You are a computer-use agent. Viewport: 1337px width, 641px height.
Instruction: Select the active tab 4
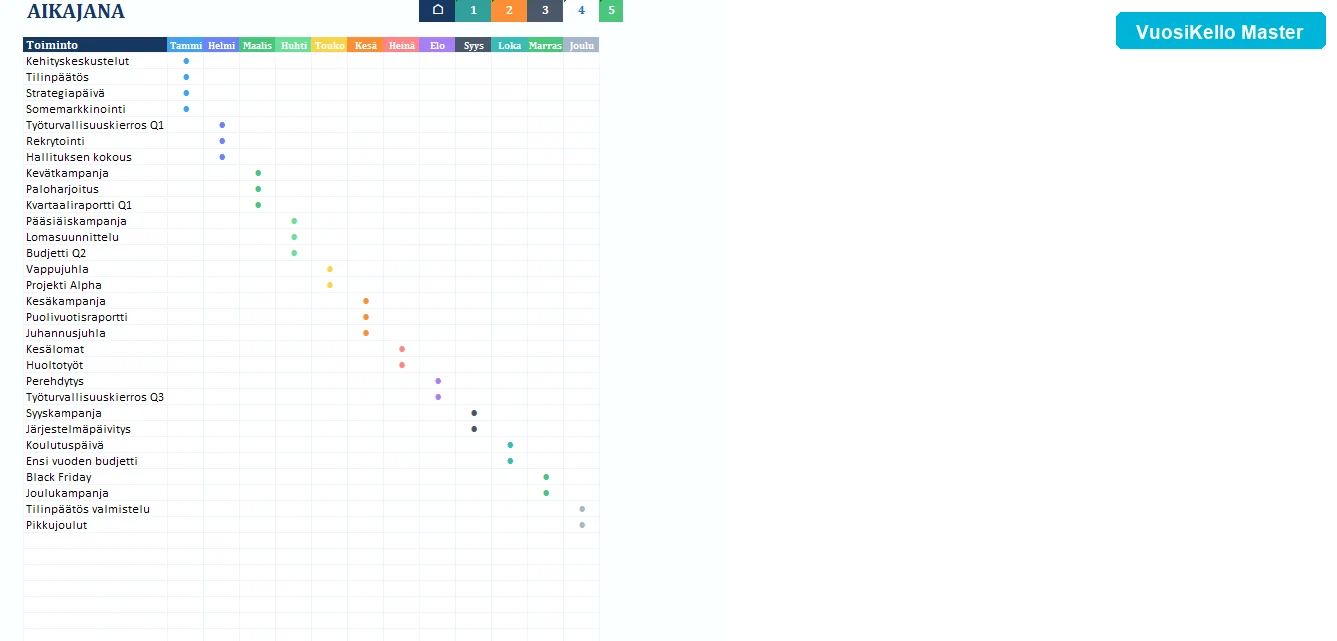coord(581,11)
